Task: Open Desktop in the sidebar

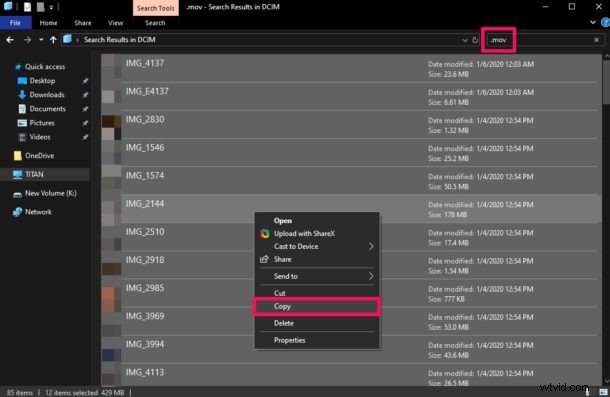Action: [42, 81]
